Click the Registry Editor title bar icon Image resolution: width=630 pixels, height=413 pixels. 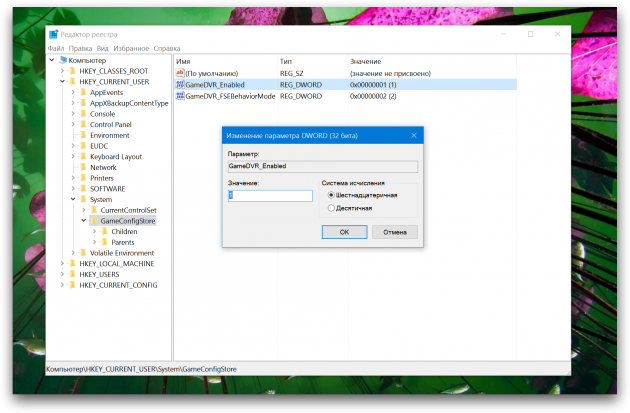click(53, 34)
